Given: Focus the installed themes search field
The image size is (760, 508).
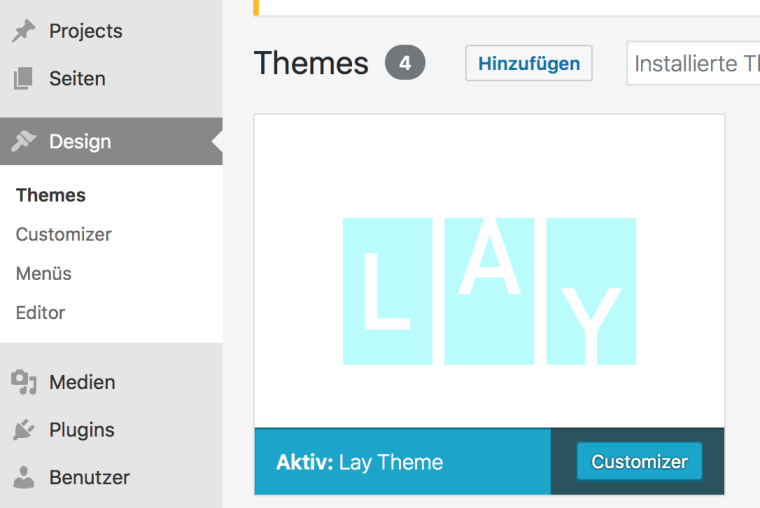Looking at the screenshot, I should point(696,64).
